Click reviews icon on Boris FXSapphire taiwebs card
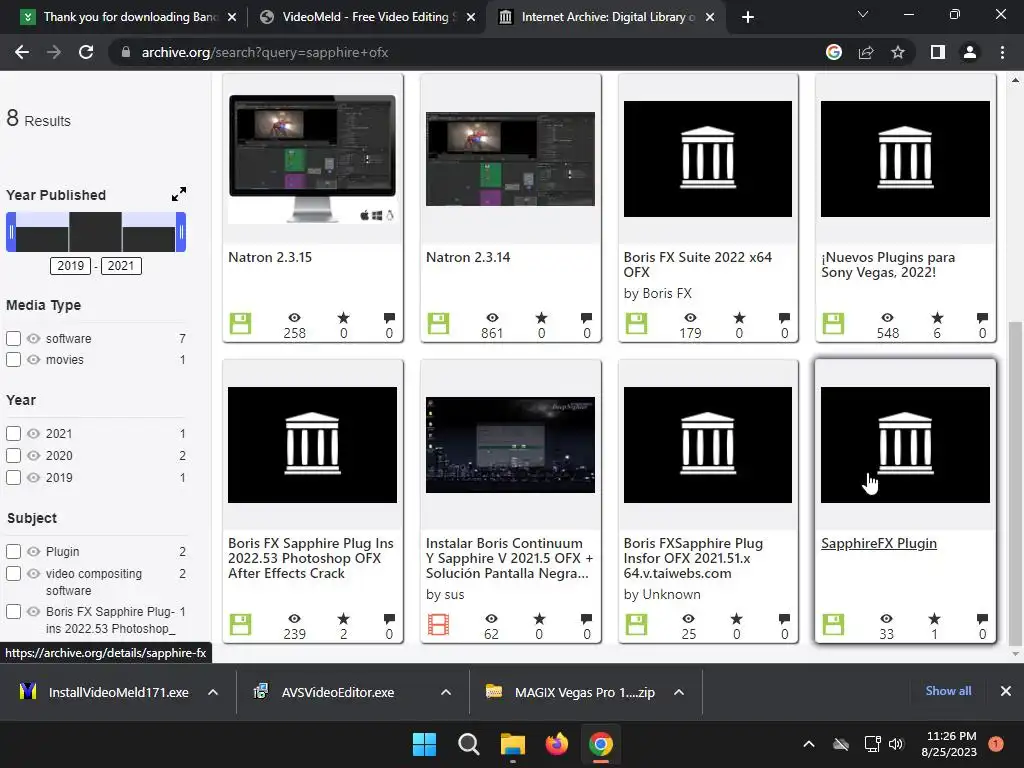1024x768 pixels. coord(784,618)
